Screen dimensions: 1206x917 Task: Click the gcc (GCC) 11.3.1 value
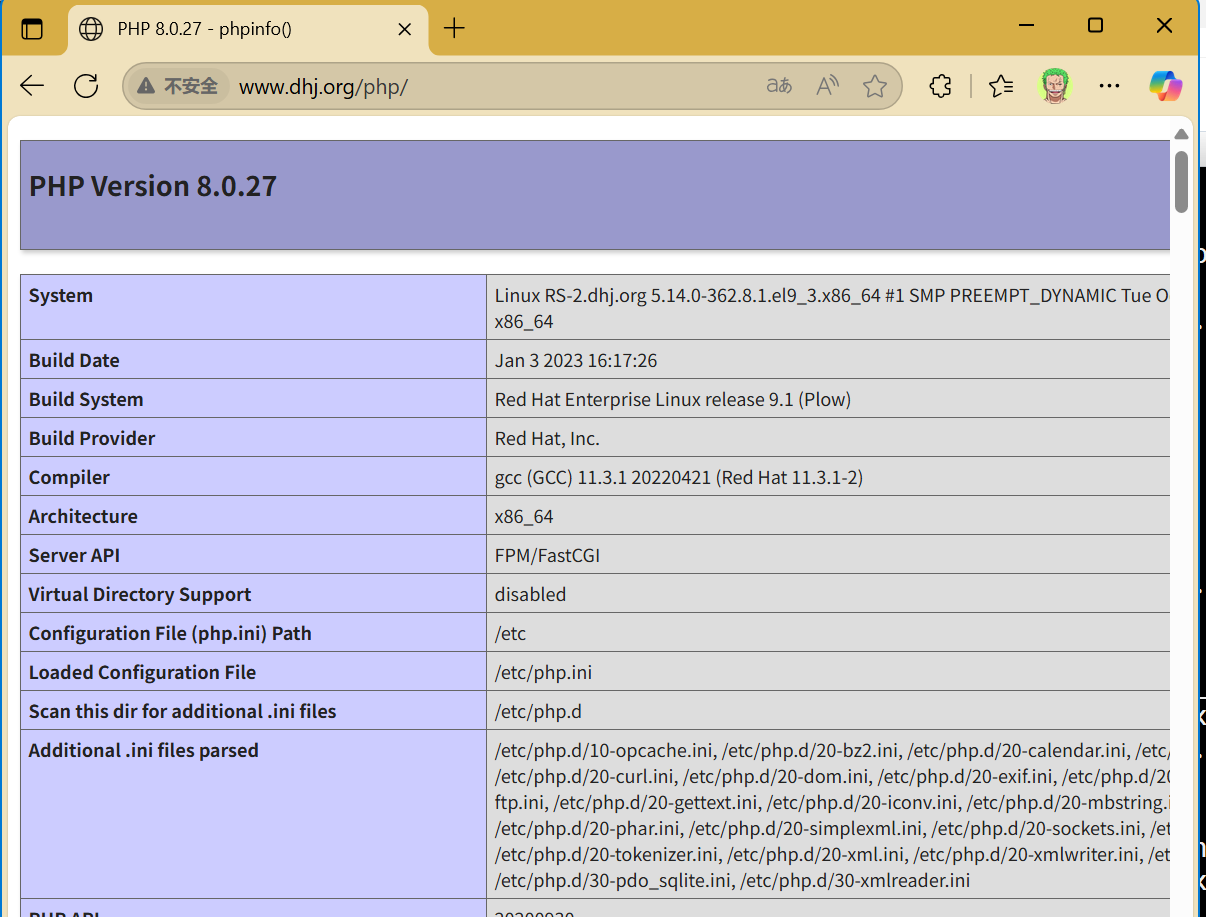[x=679, y=477]
